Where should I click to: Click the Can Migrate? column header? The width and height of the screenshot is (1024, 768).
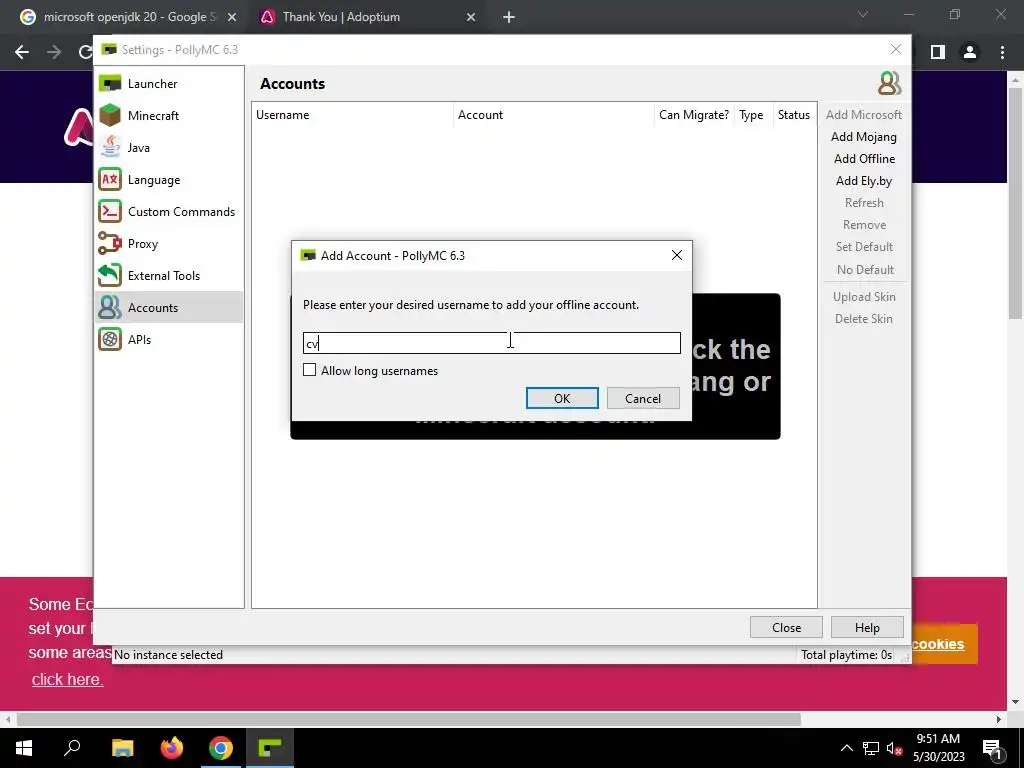[694, 115]
